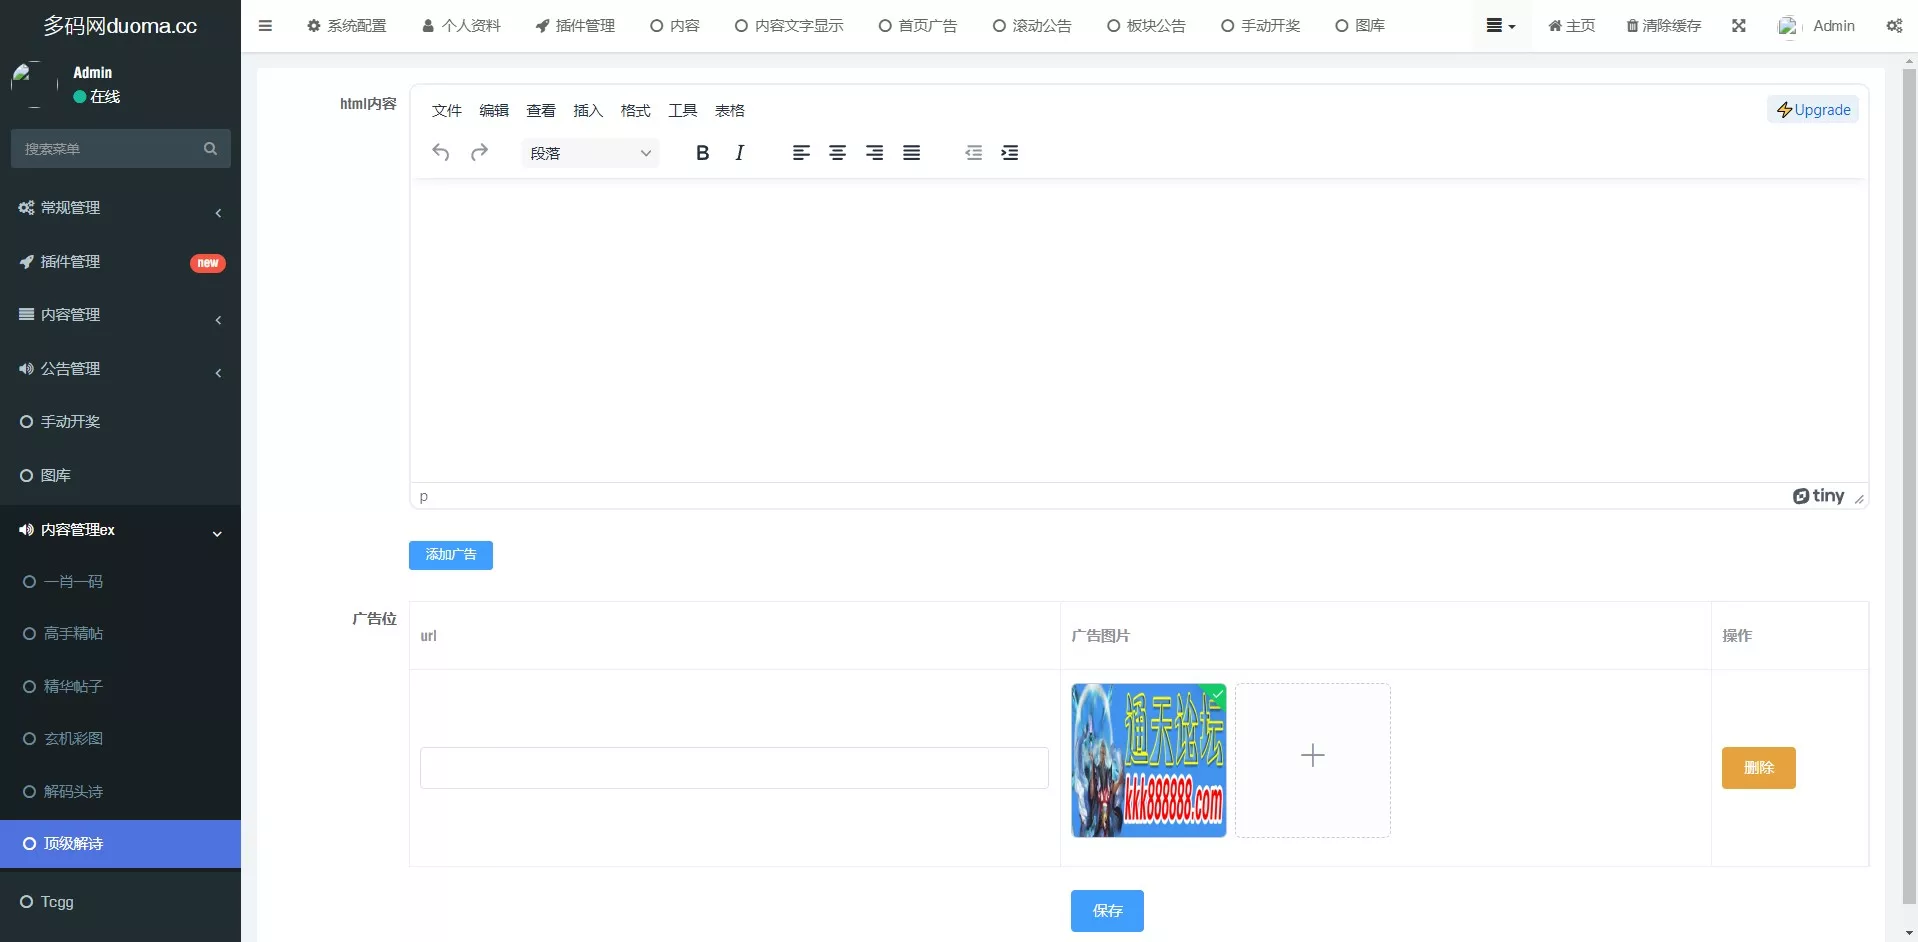Clear cache using 清除缓存
The width and height of the screenshot is (1918, 942).
1663,25
